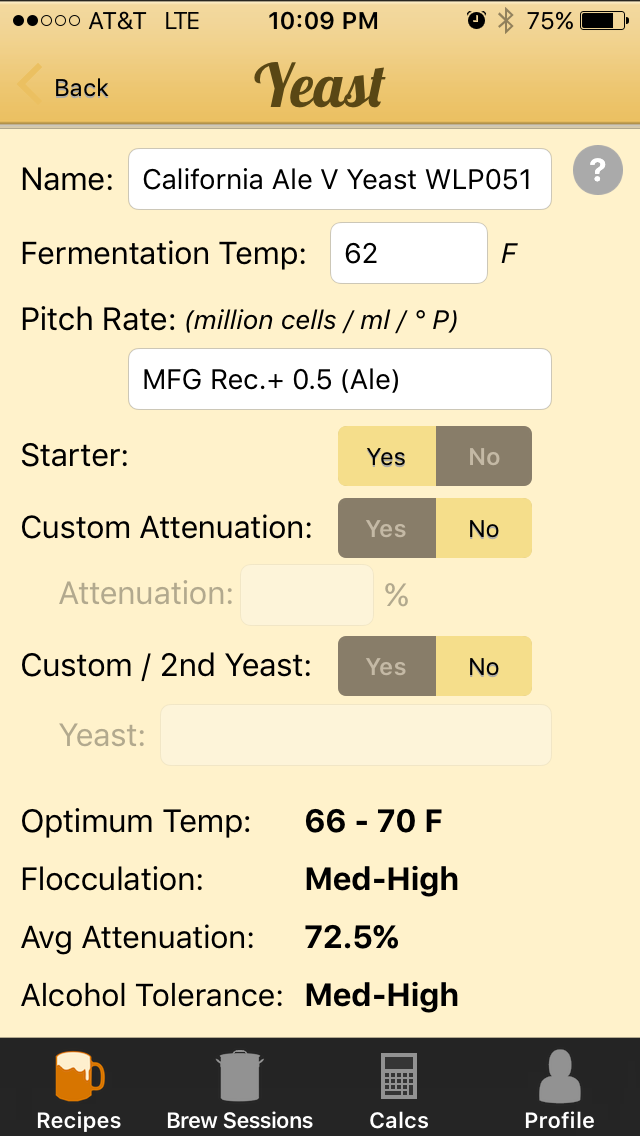Viewport: 640px width, 1136px height.
Task: Set Custom / 2nd Yeast to Yes
Action: 387,666
